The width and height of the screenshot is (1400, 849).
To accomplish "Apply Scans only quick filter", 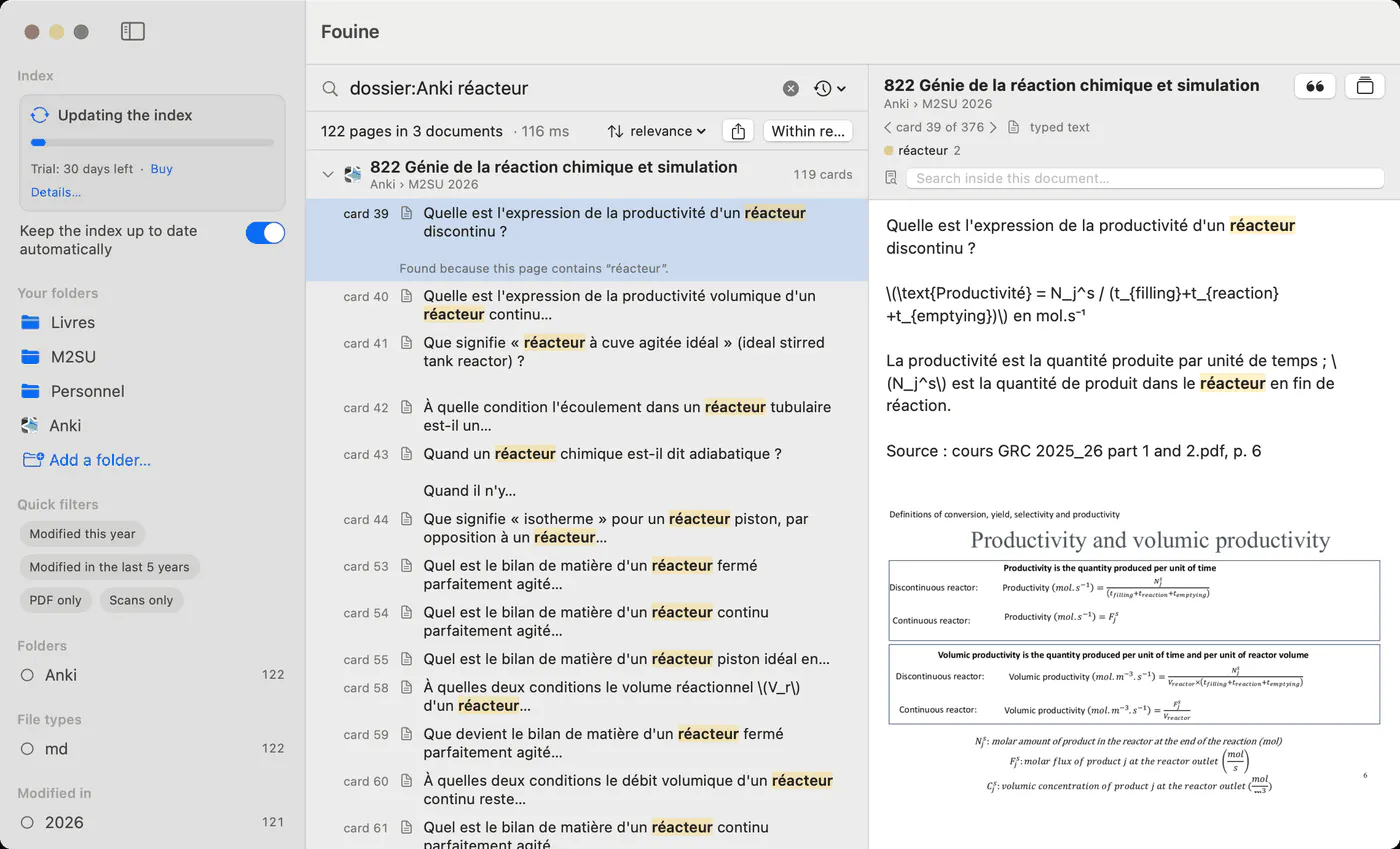I will (141, 600).
